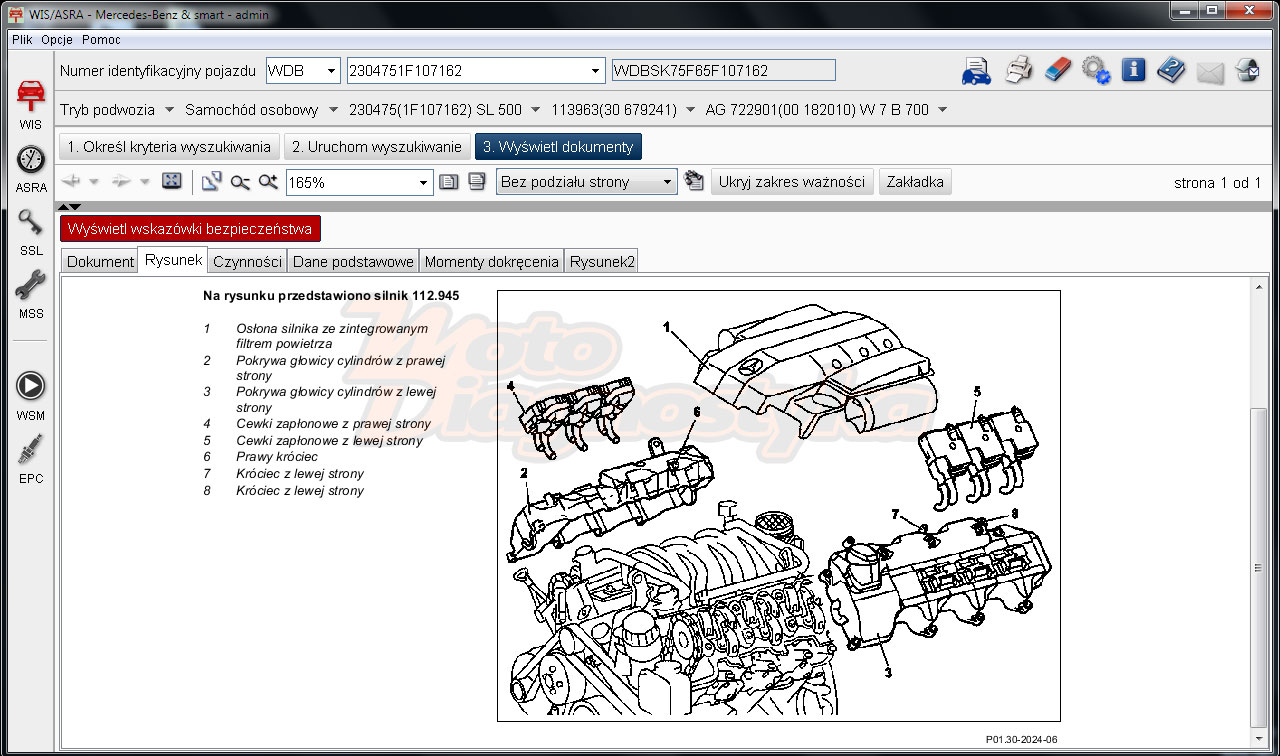
Task: Click Wyświetl wskazówki bezpieczeństwa red button
Action: point(190,229)
